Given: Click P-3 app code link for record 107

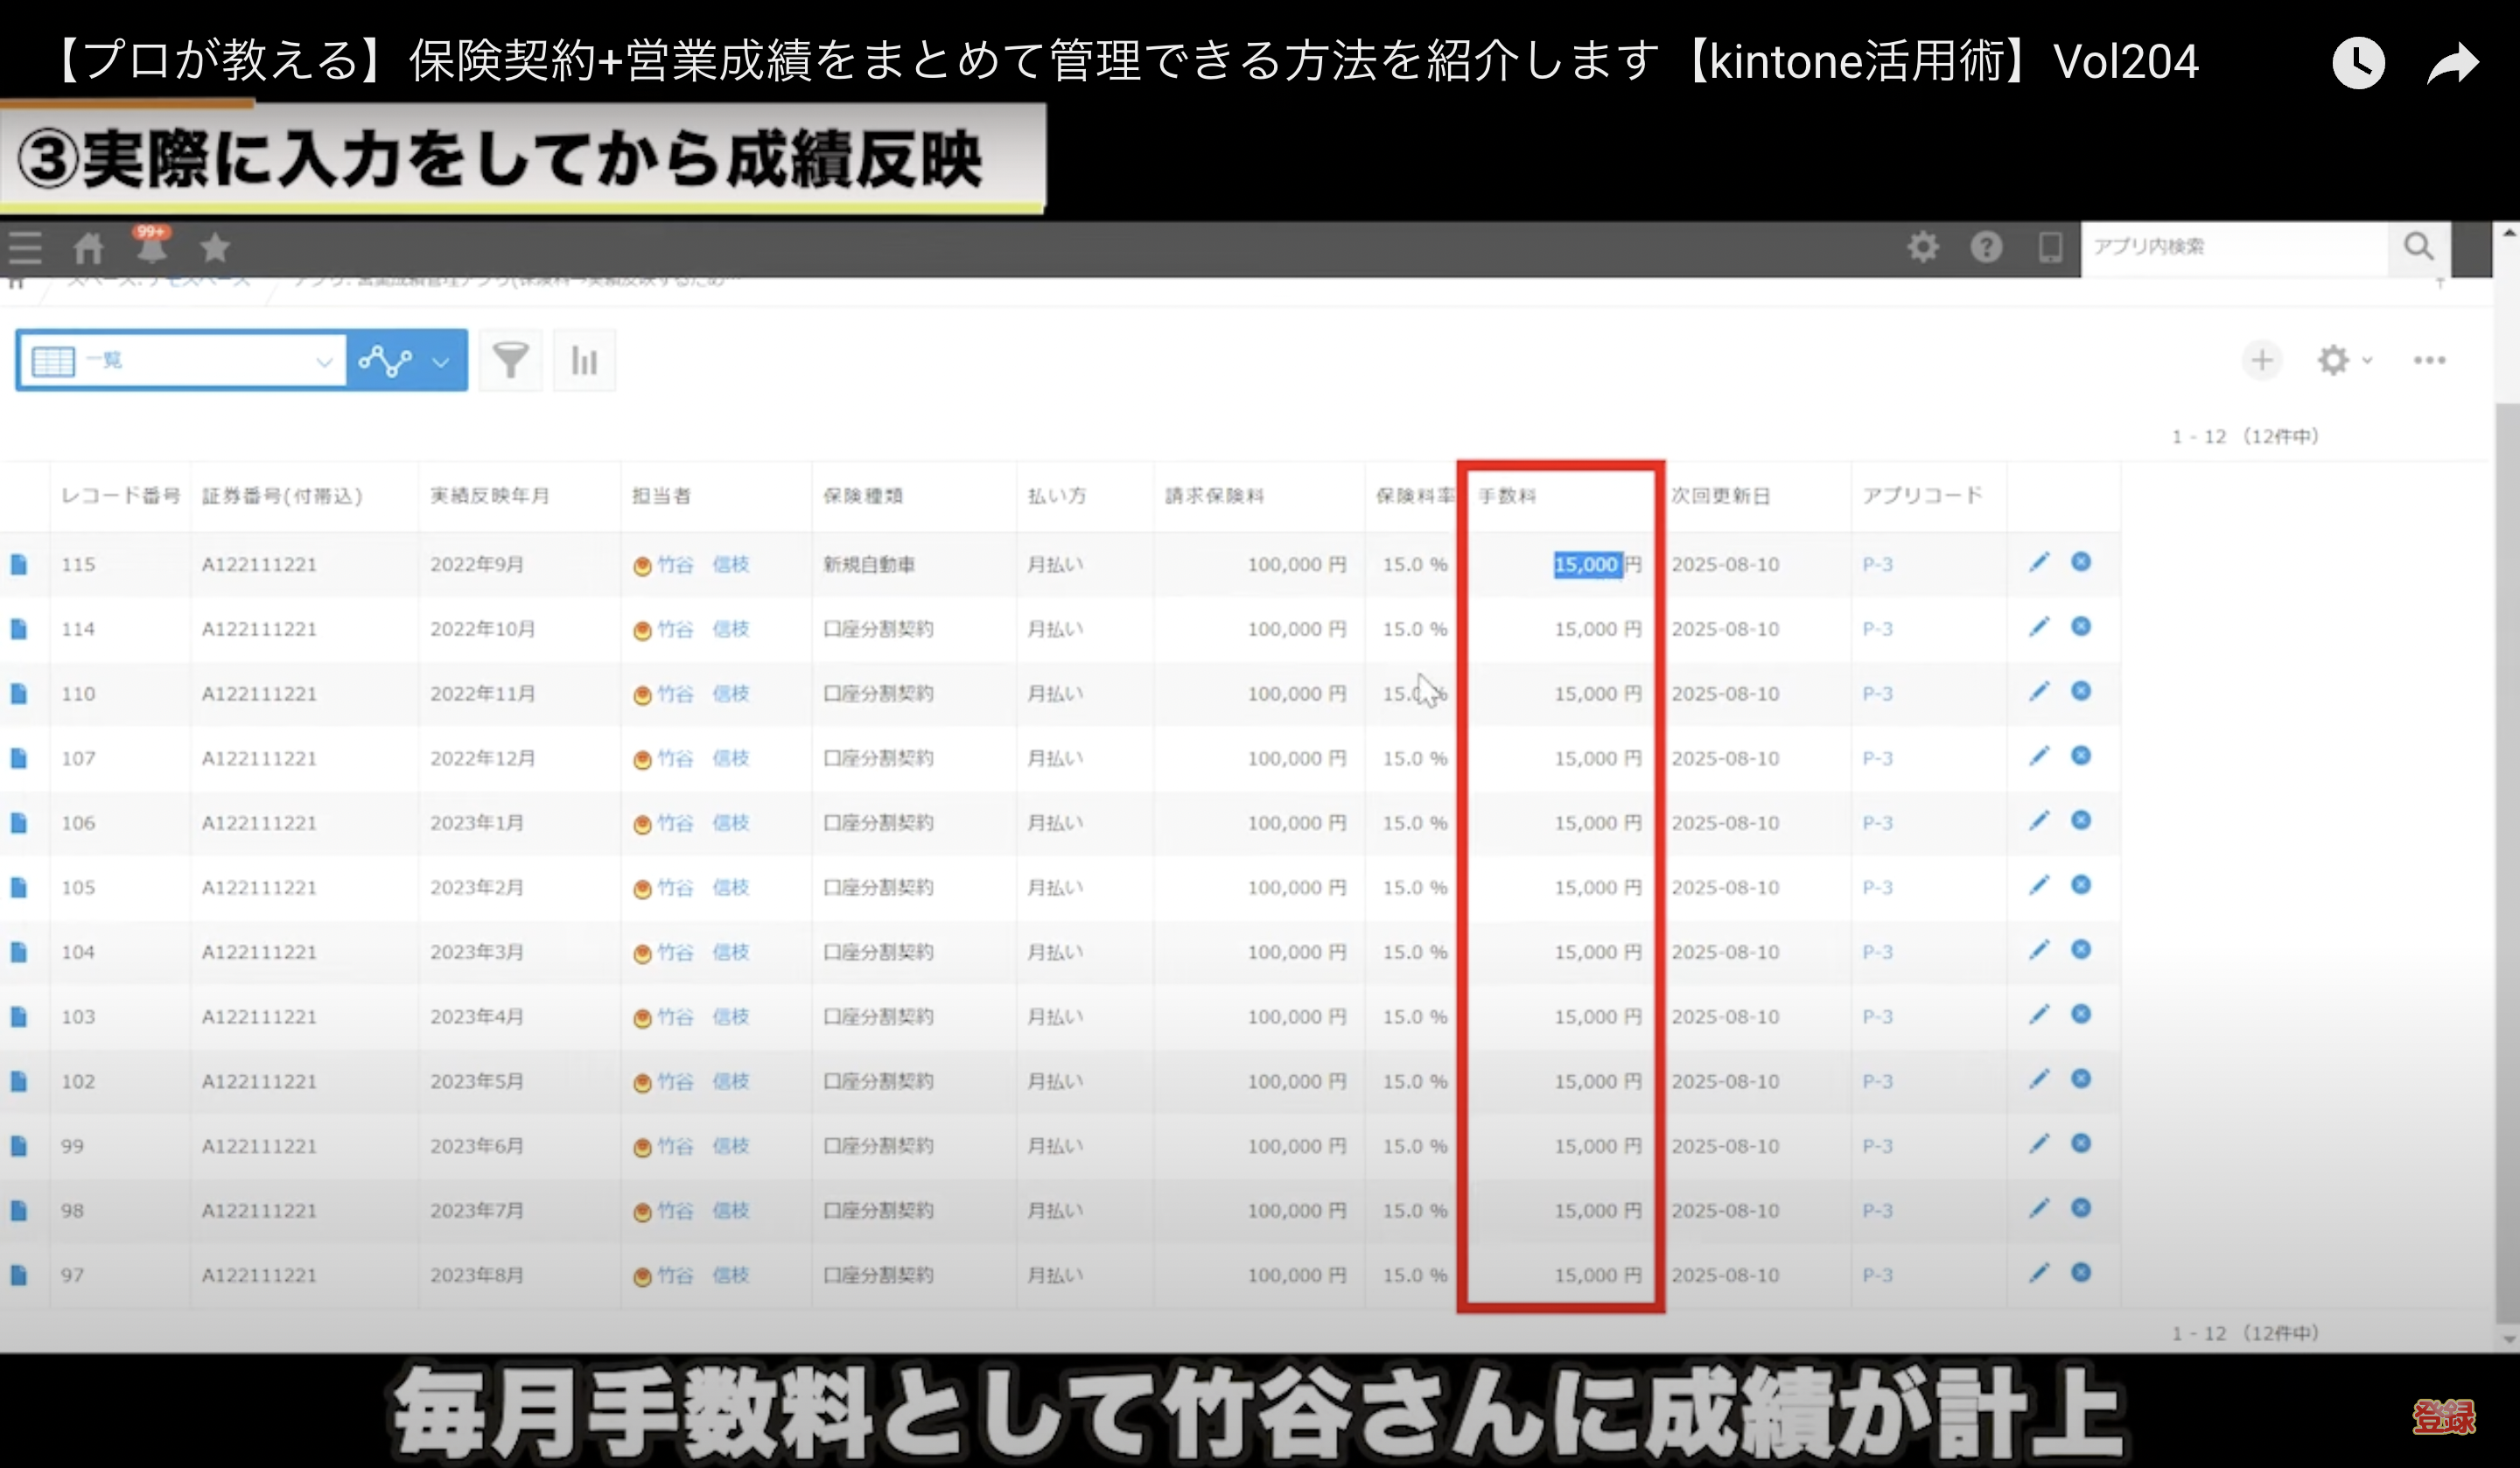Looking at the screenshot, I should [1877, 758].
